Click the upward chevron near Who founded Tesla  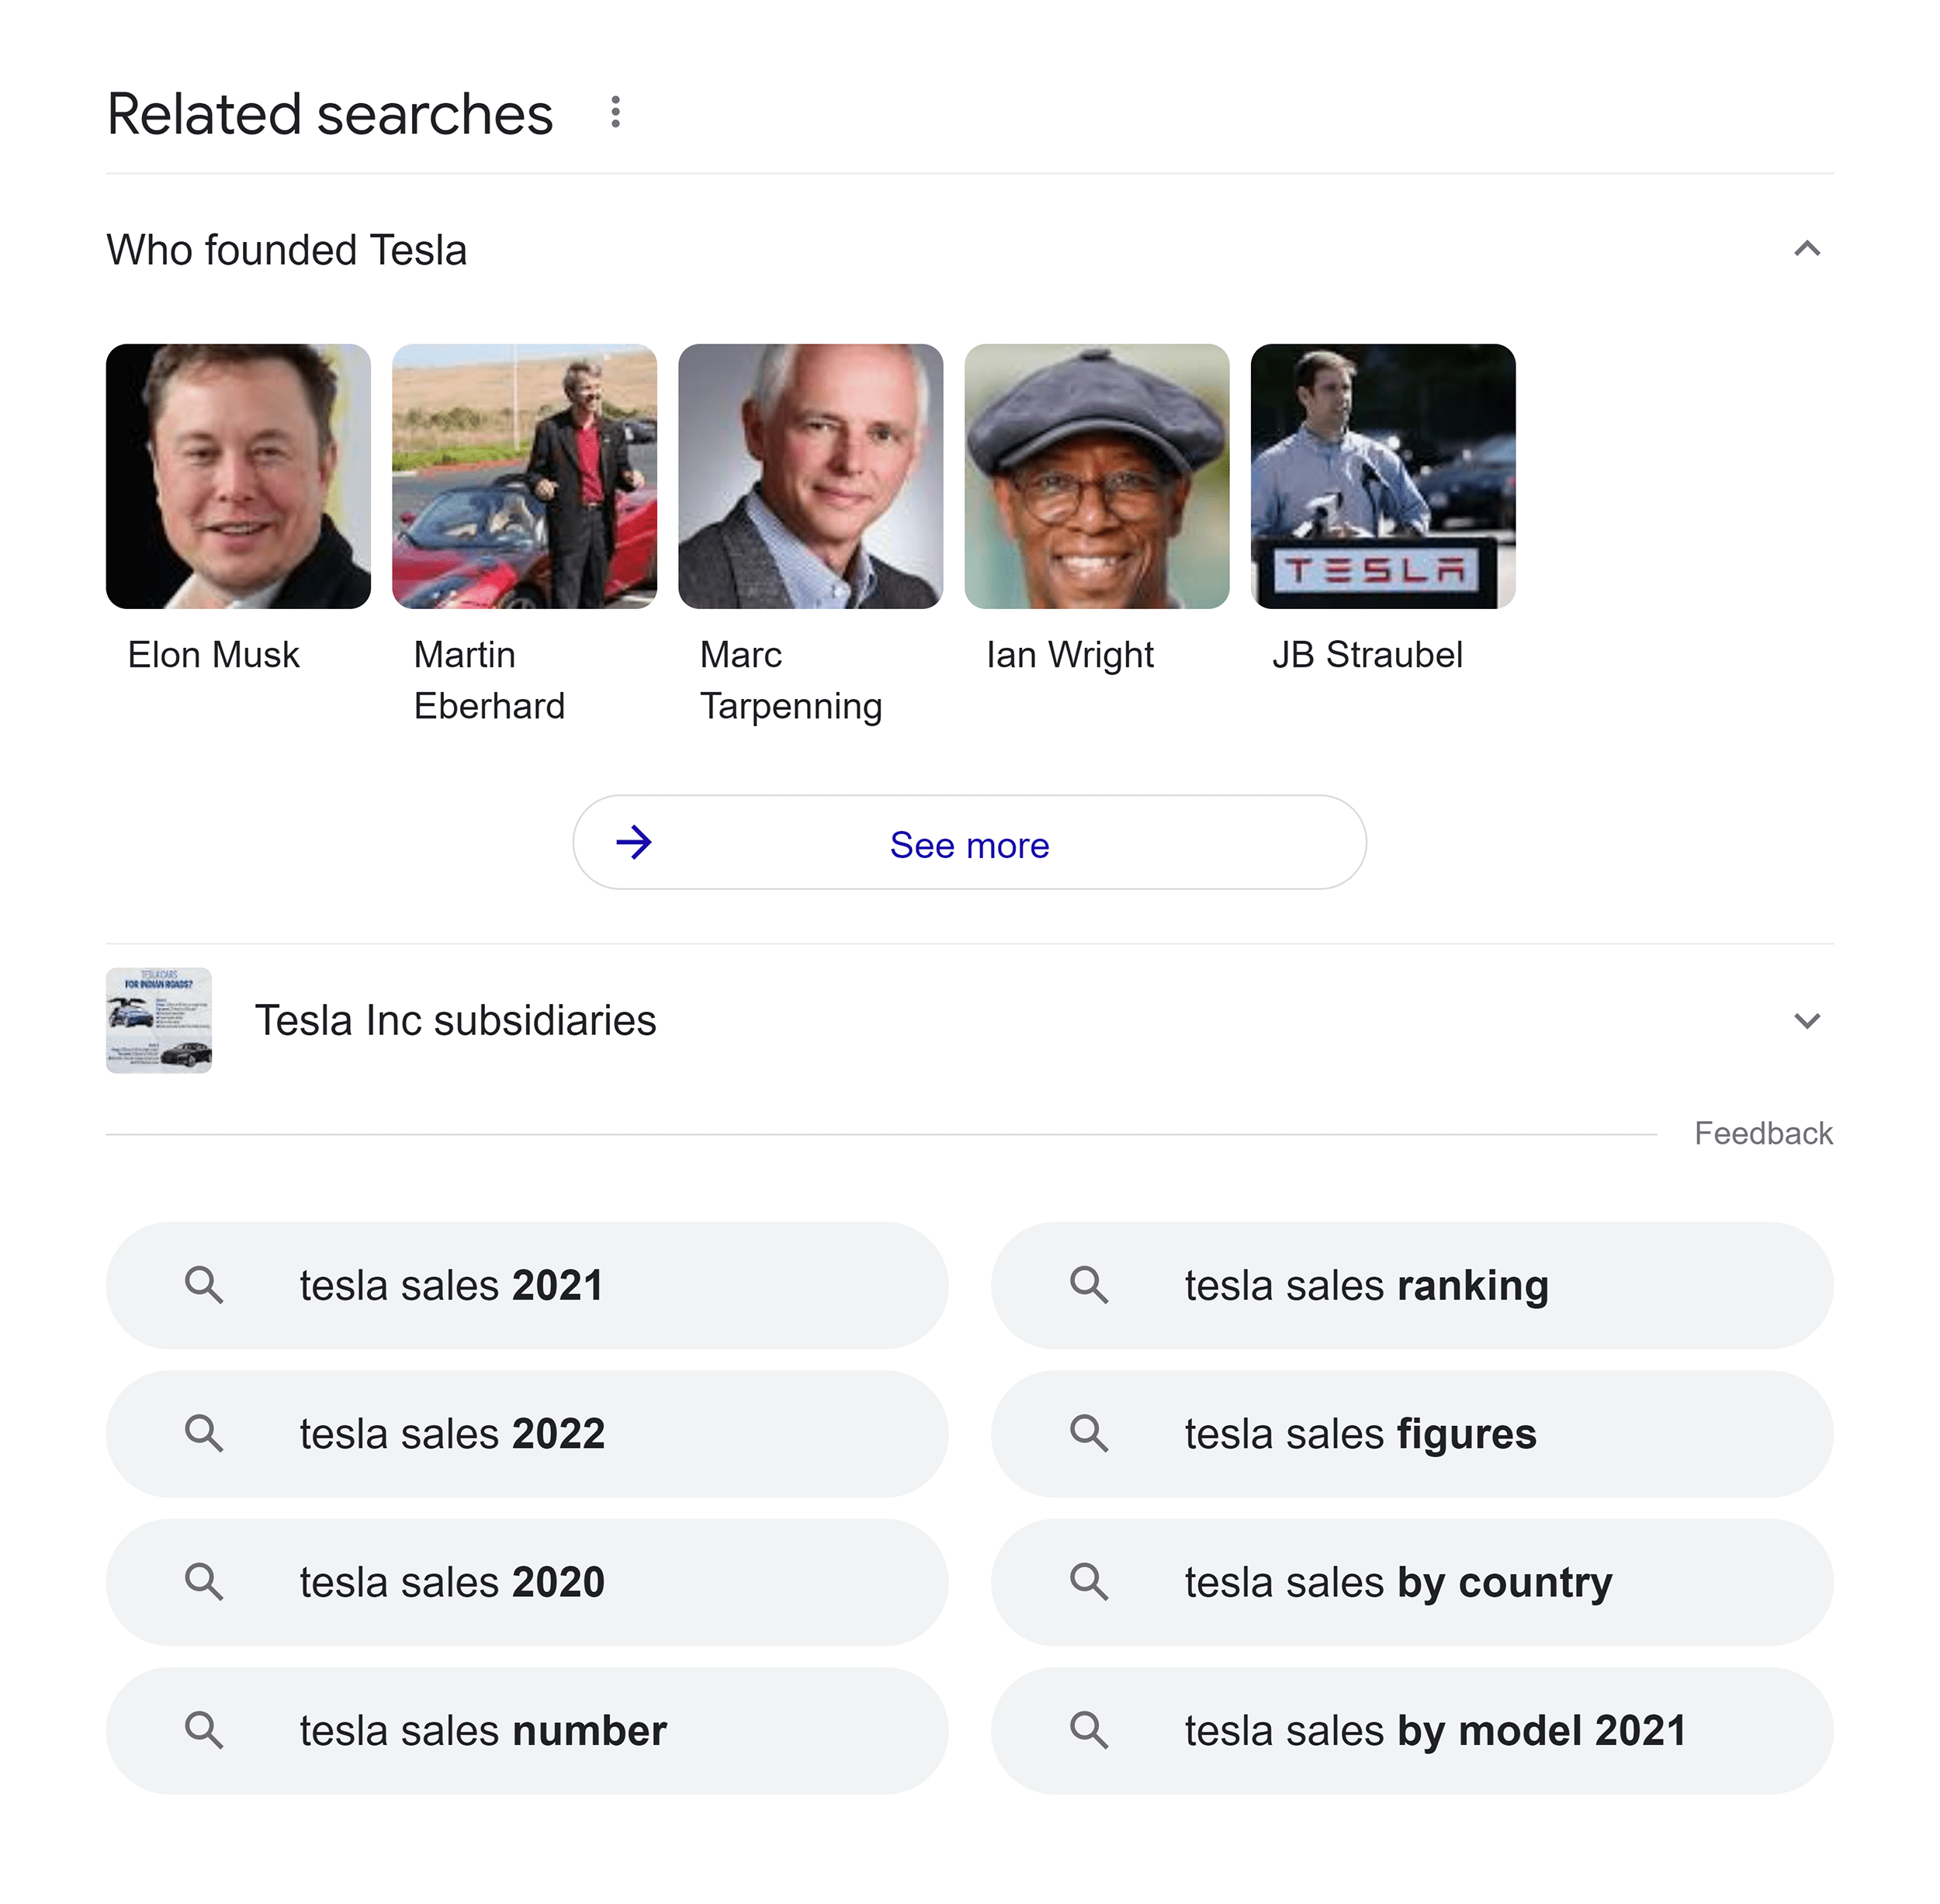pyautogui.click(x=1806, y=250)
